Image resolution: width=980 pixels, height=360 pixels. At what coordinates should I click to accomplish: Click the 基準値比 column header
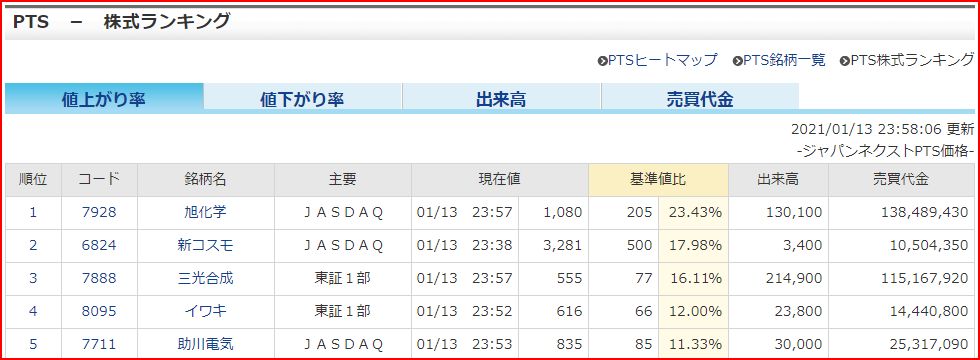pyautogui.click(x=658, y=180)
